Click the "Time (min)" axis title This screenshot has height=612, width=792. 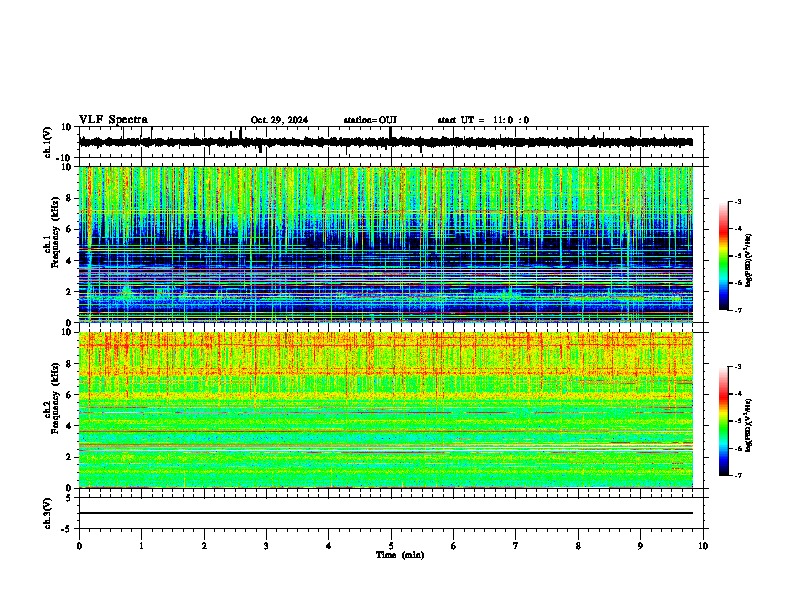point(400,555)
